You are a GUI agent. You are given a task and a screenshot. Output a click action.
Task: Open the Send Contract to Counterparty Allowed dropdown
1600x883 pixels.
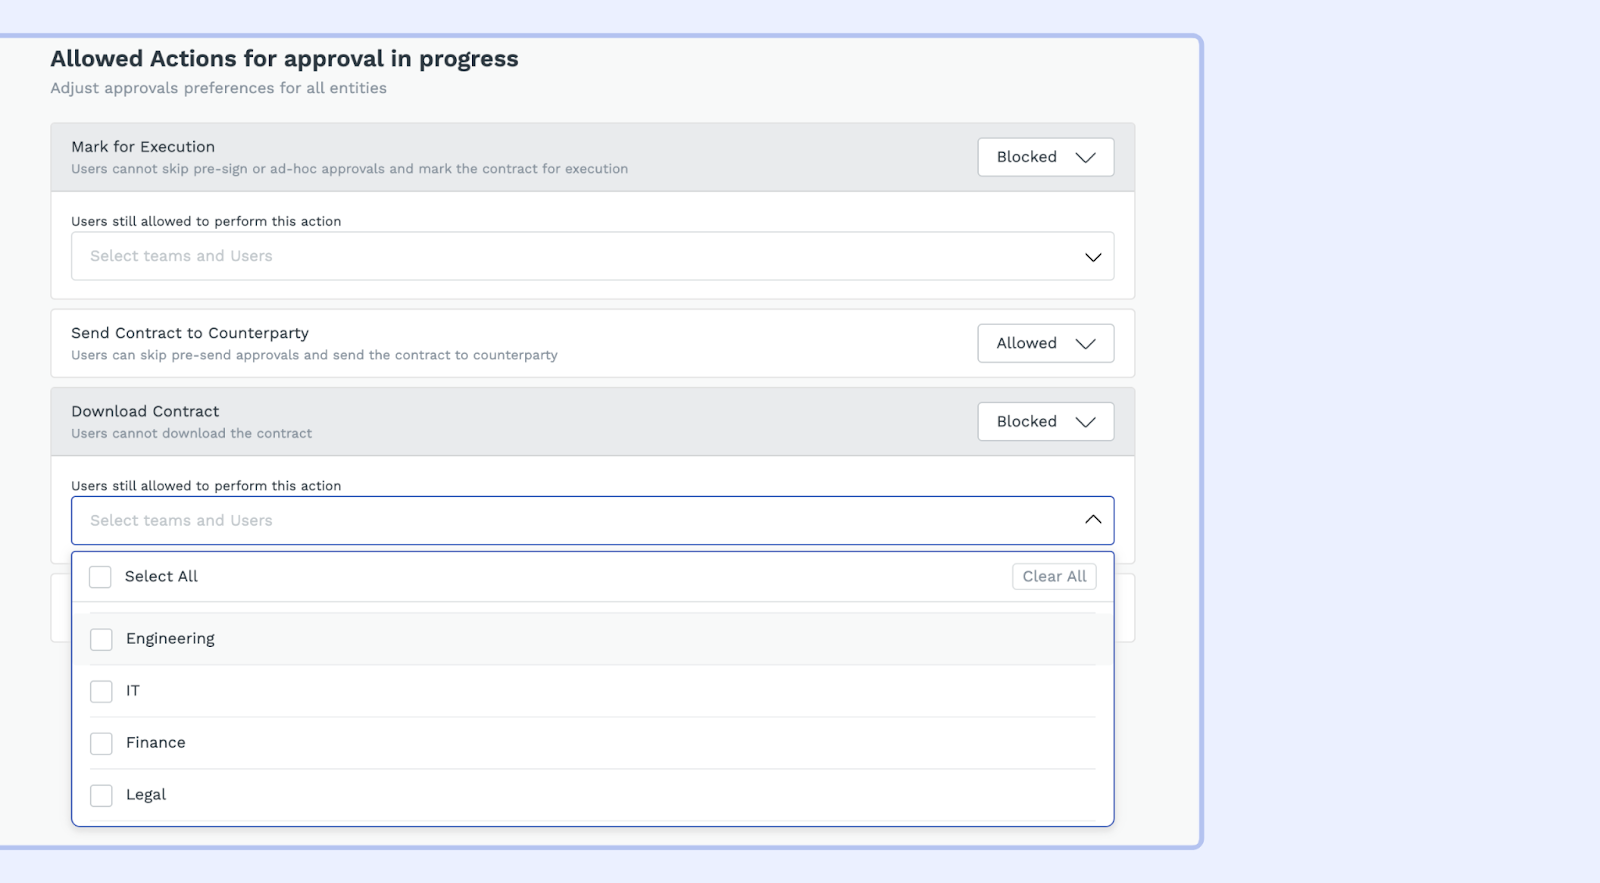(x=1045, y=343)
